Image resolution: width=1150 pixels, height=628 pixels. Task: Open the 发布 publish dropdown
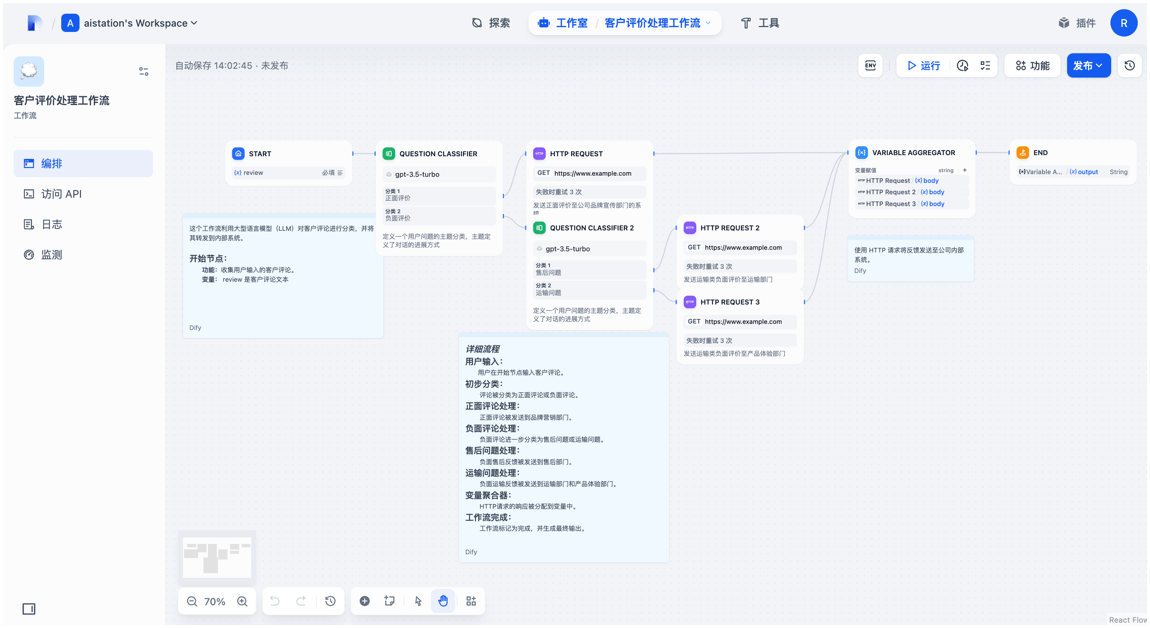coord(1088,65)
